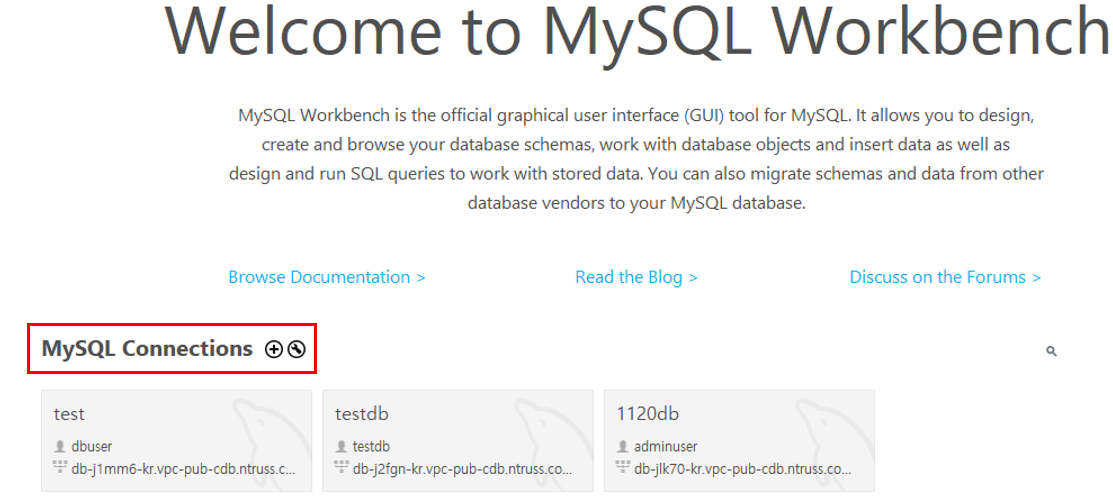Open Manage Connections wrench icon
The image size is (1113, 498).
point(297,349)
